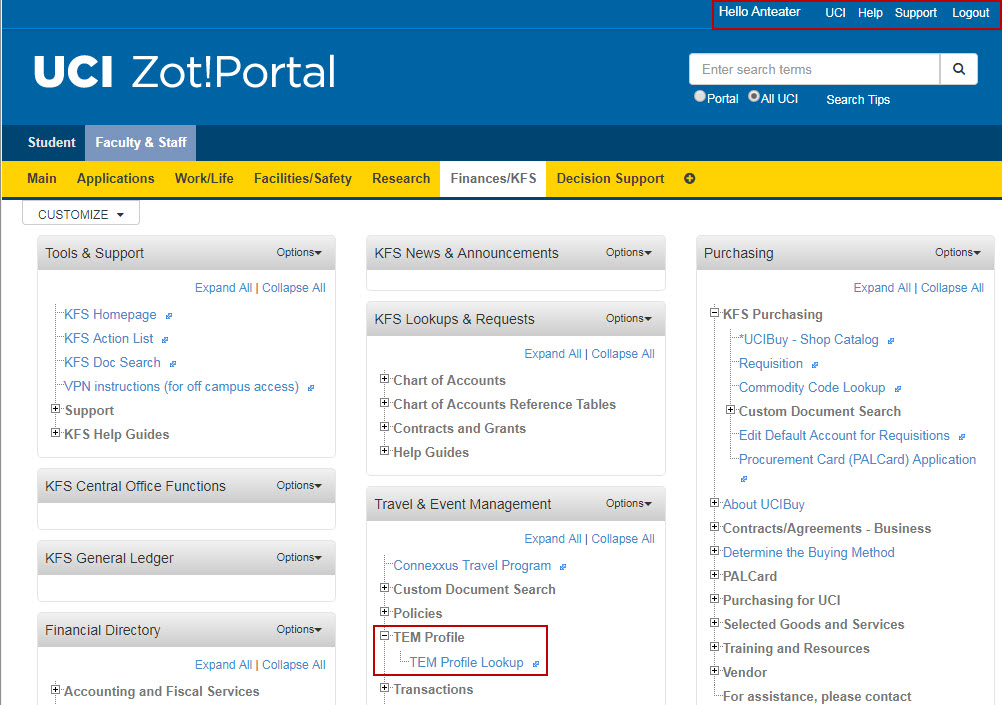Expand Contracts and Grants node
Image resolution: width=1002 pixels, height=705 pixels.
385,426
